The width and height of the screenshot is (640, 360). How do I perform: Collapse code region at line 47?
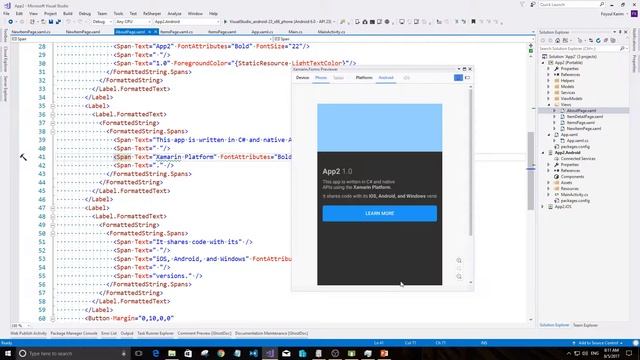coord(53,208)
